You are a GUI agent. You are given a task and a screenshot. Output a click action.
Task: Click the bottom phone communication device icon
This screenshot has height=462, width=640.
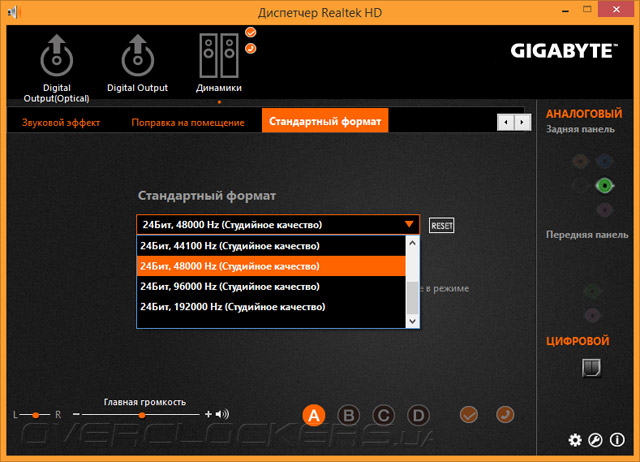point(505,415)
